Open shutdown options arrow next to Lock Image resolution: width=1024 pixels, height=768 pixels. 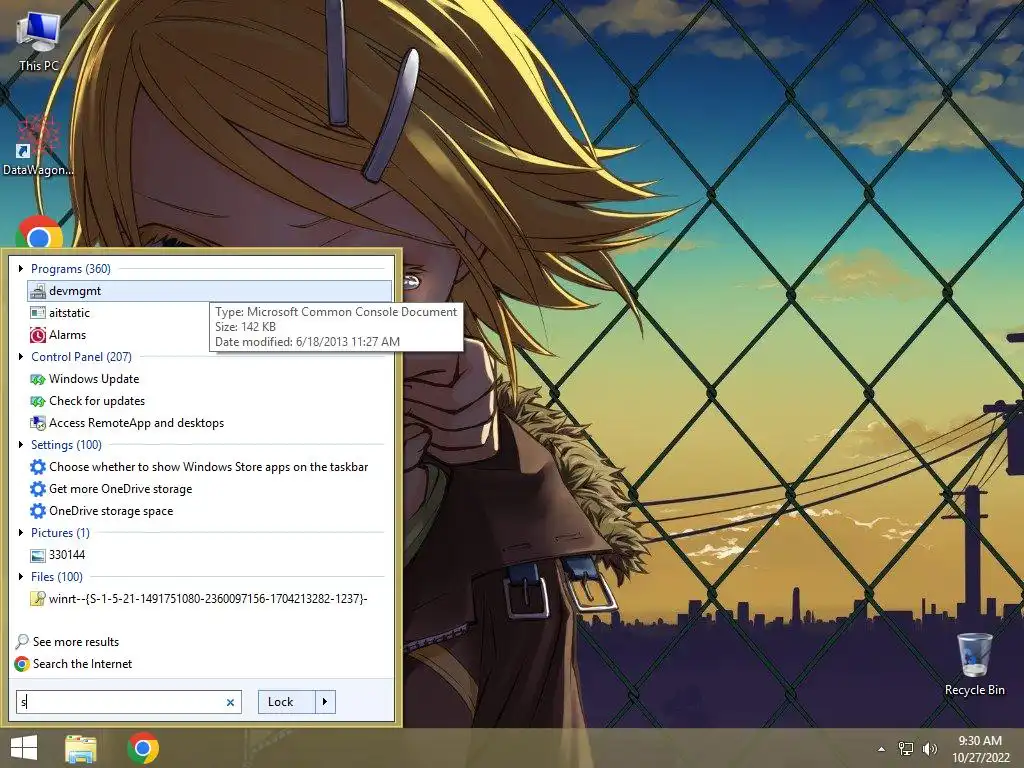click(325, 702)
